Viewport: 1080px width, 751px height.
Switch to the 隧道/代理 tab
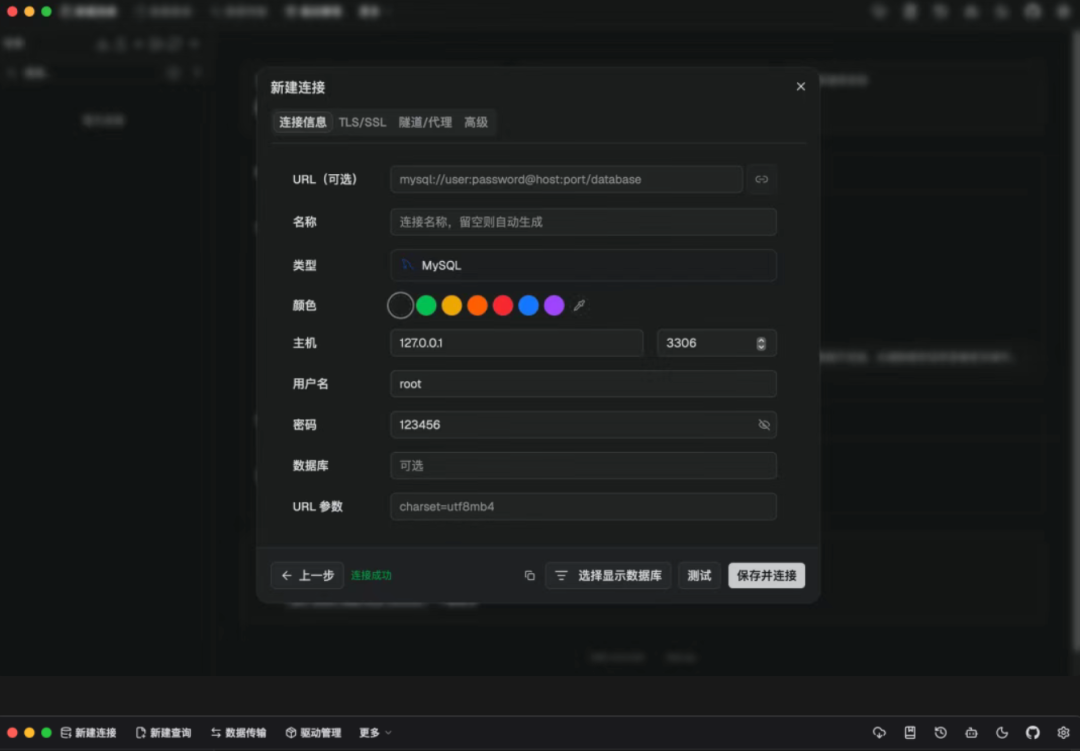click(x=425, y=123)
